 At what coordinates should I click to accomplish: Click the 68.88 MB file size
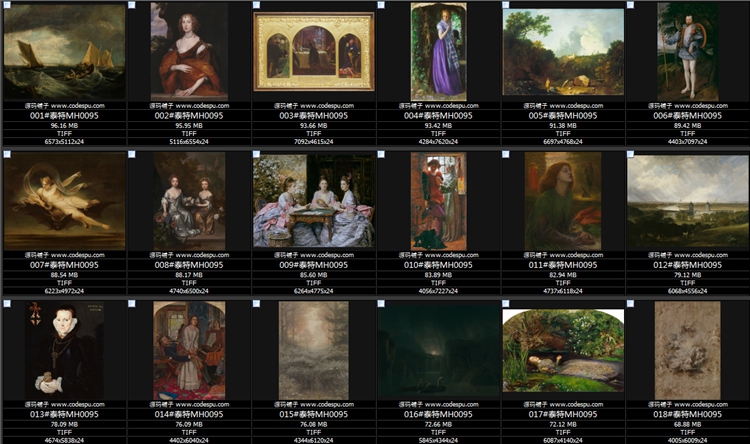click(688, 424)
